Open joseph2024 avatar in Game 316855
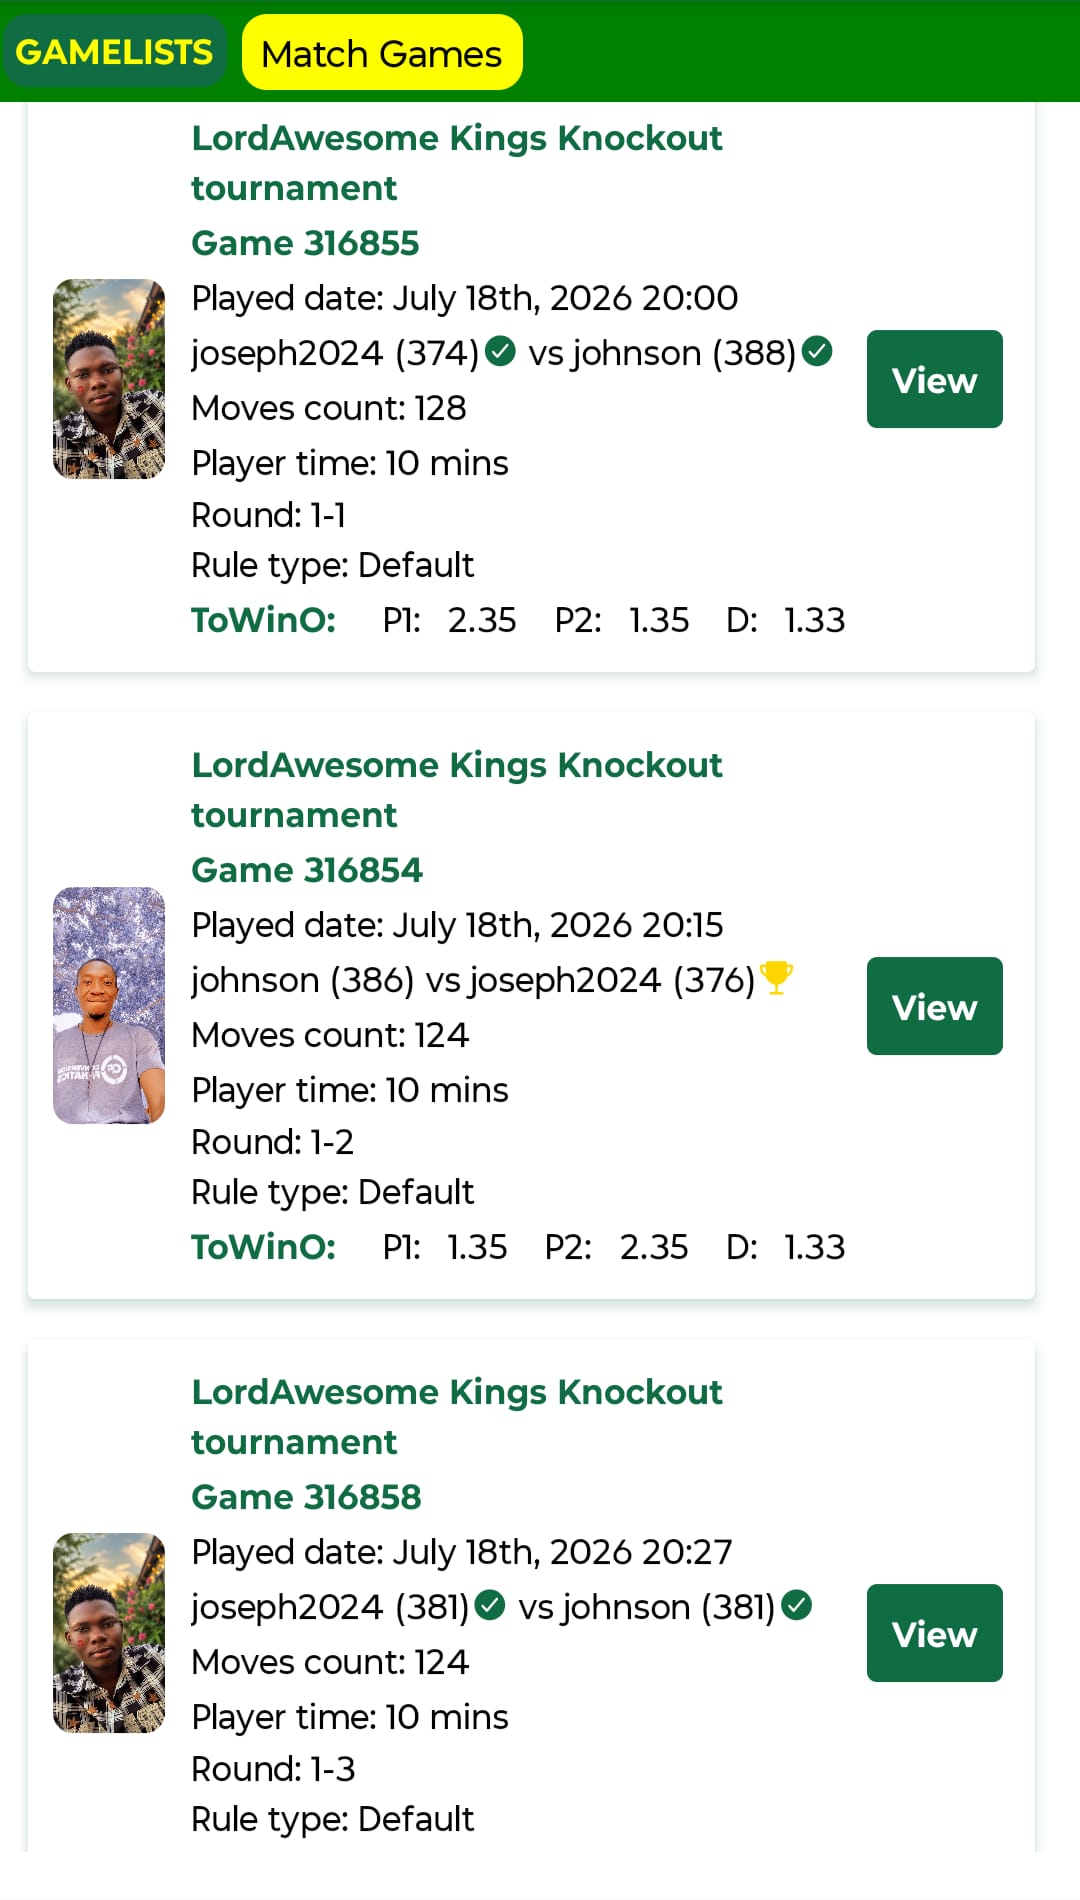The image size is (1080, 1900). 109,379
